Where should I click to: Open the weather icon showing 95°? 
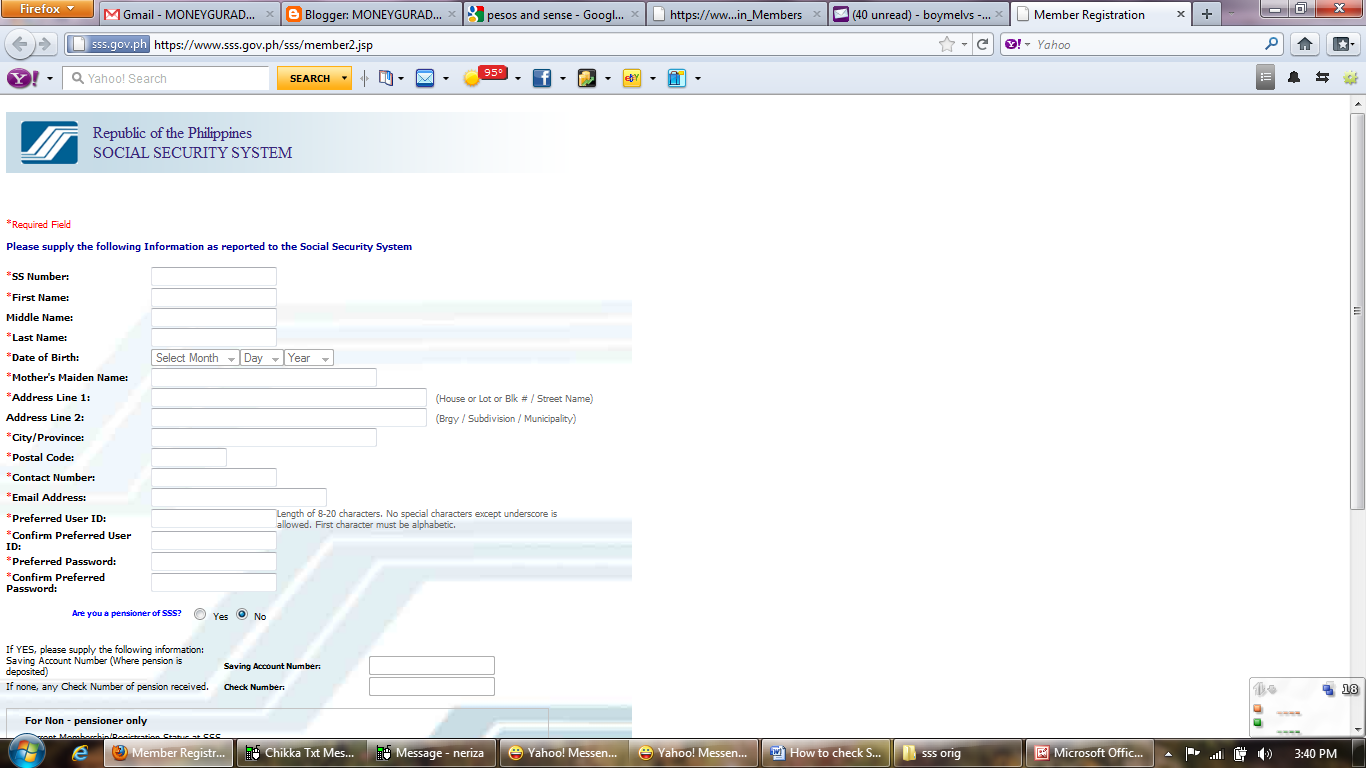click(485, 76)
